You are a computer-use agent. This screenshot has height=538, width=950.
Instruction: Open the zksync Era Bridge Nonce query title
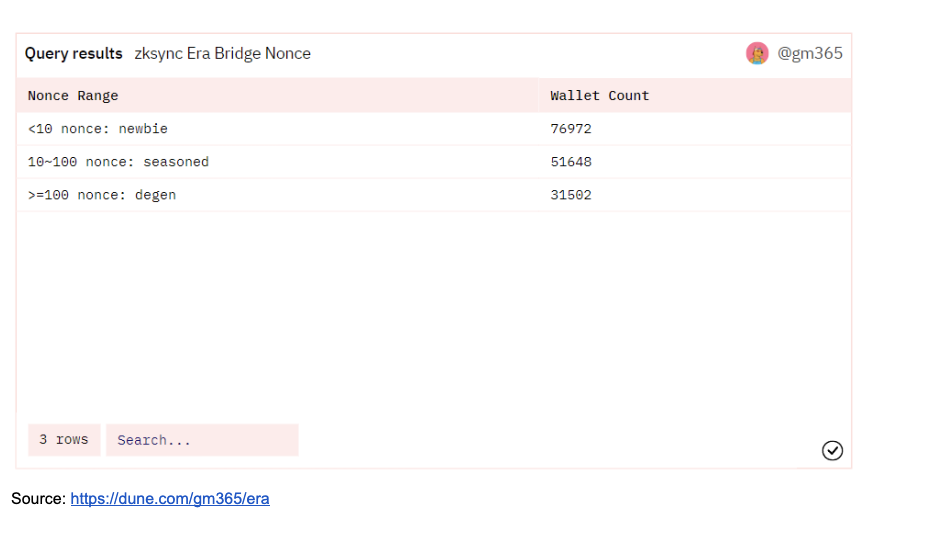click(222, 53)
